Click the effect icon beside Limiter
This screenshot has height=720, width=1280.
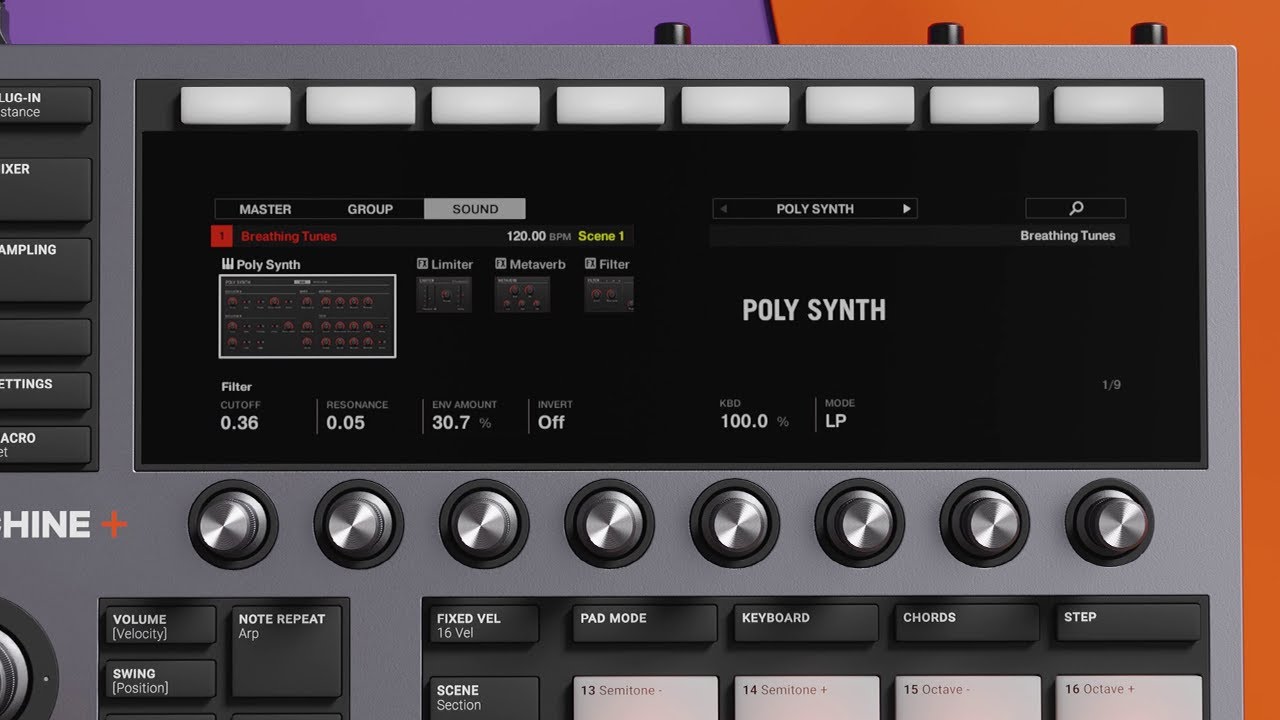422,264
